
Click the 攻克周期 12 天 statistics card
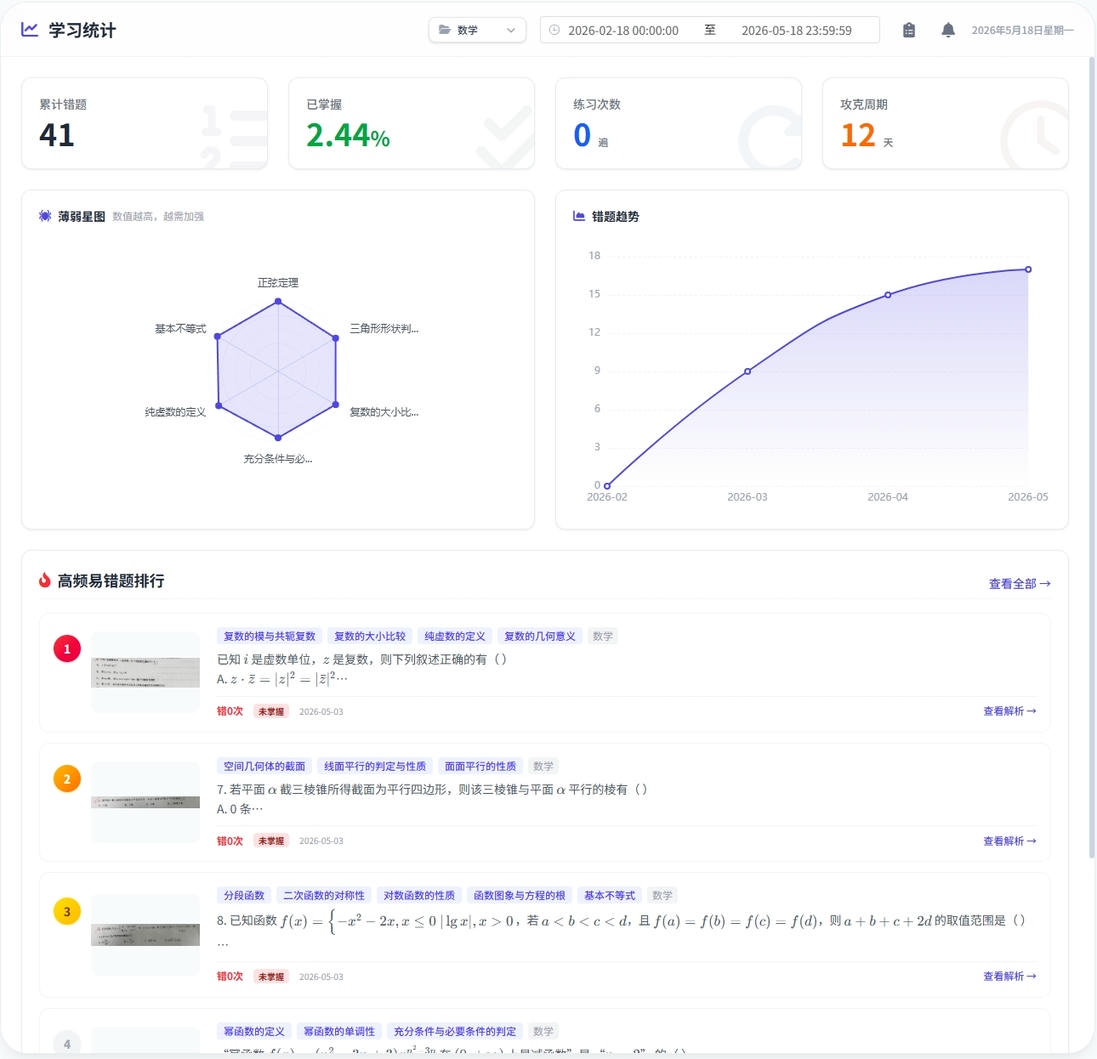tap(945, 123)
